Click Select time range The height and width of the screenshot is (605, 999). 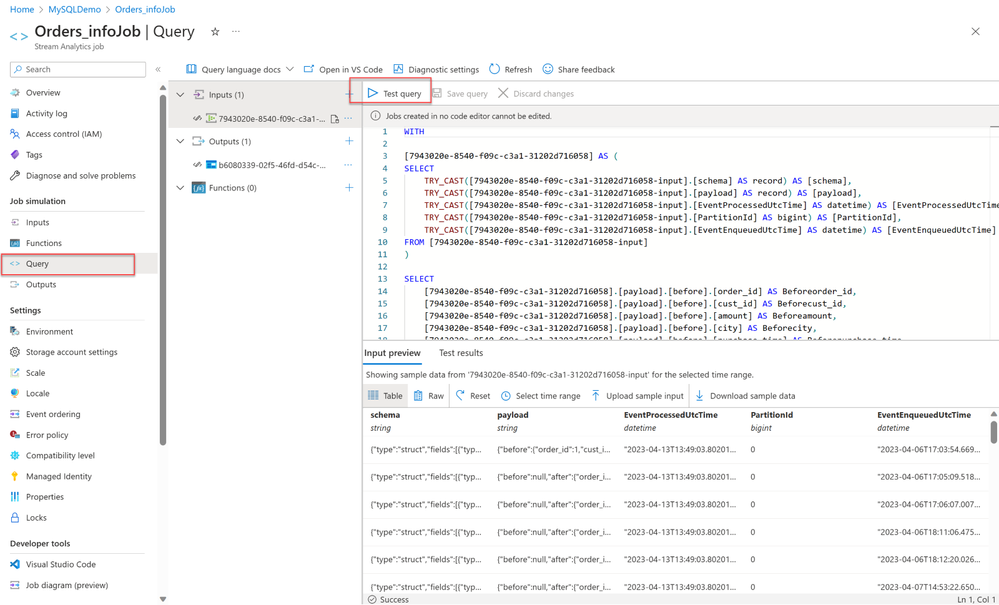540,396
